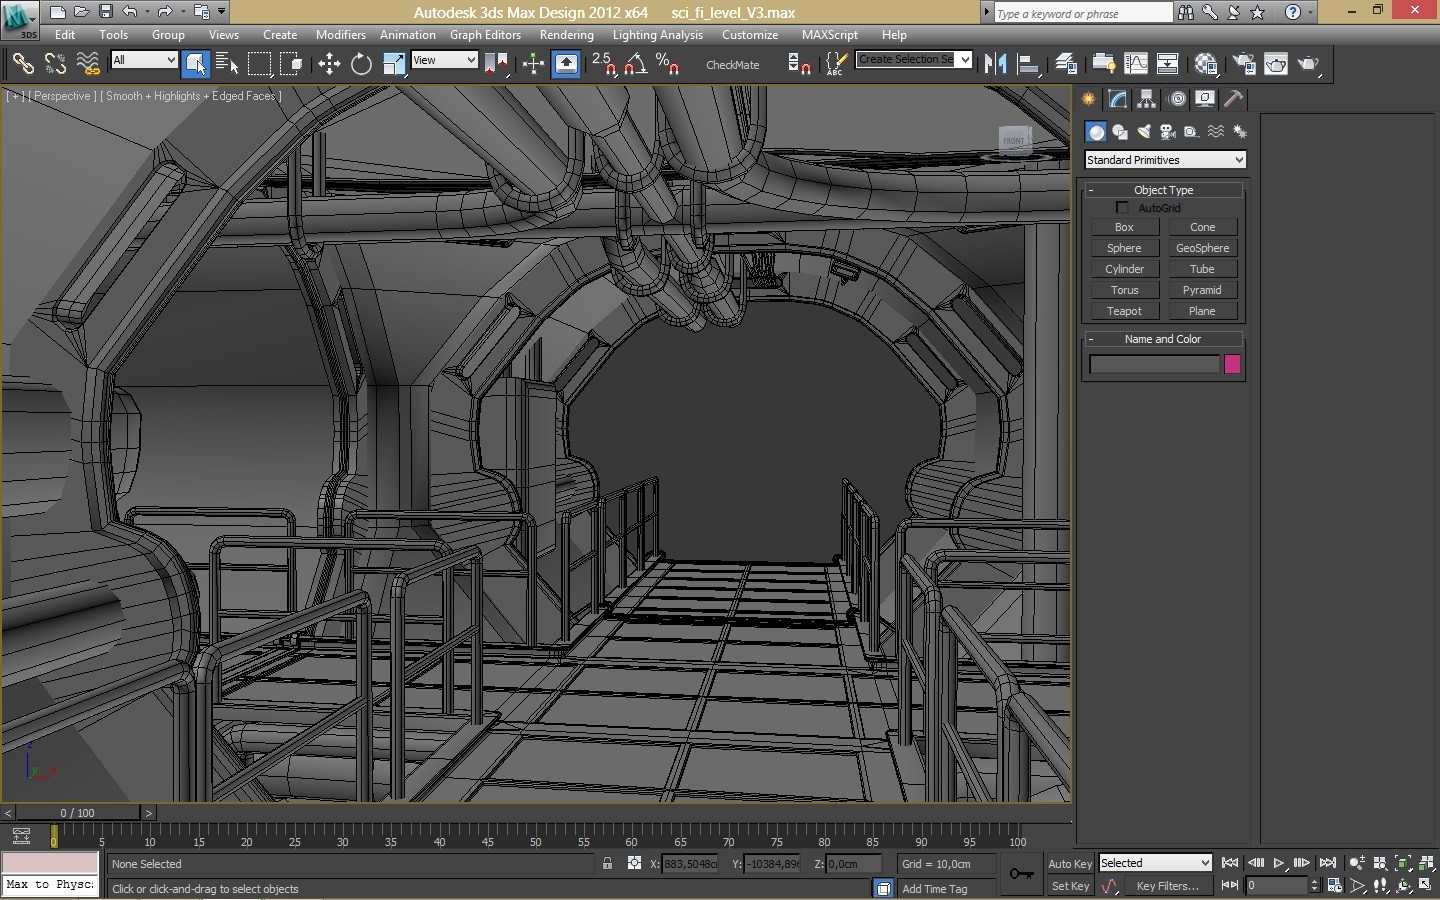This screenshot has width=1440, height=900.
Task: Toggle Auto Key animation mode
Action: pyautogui.click(x=1070, y=864)
